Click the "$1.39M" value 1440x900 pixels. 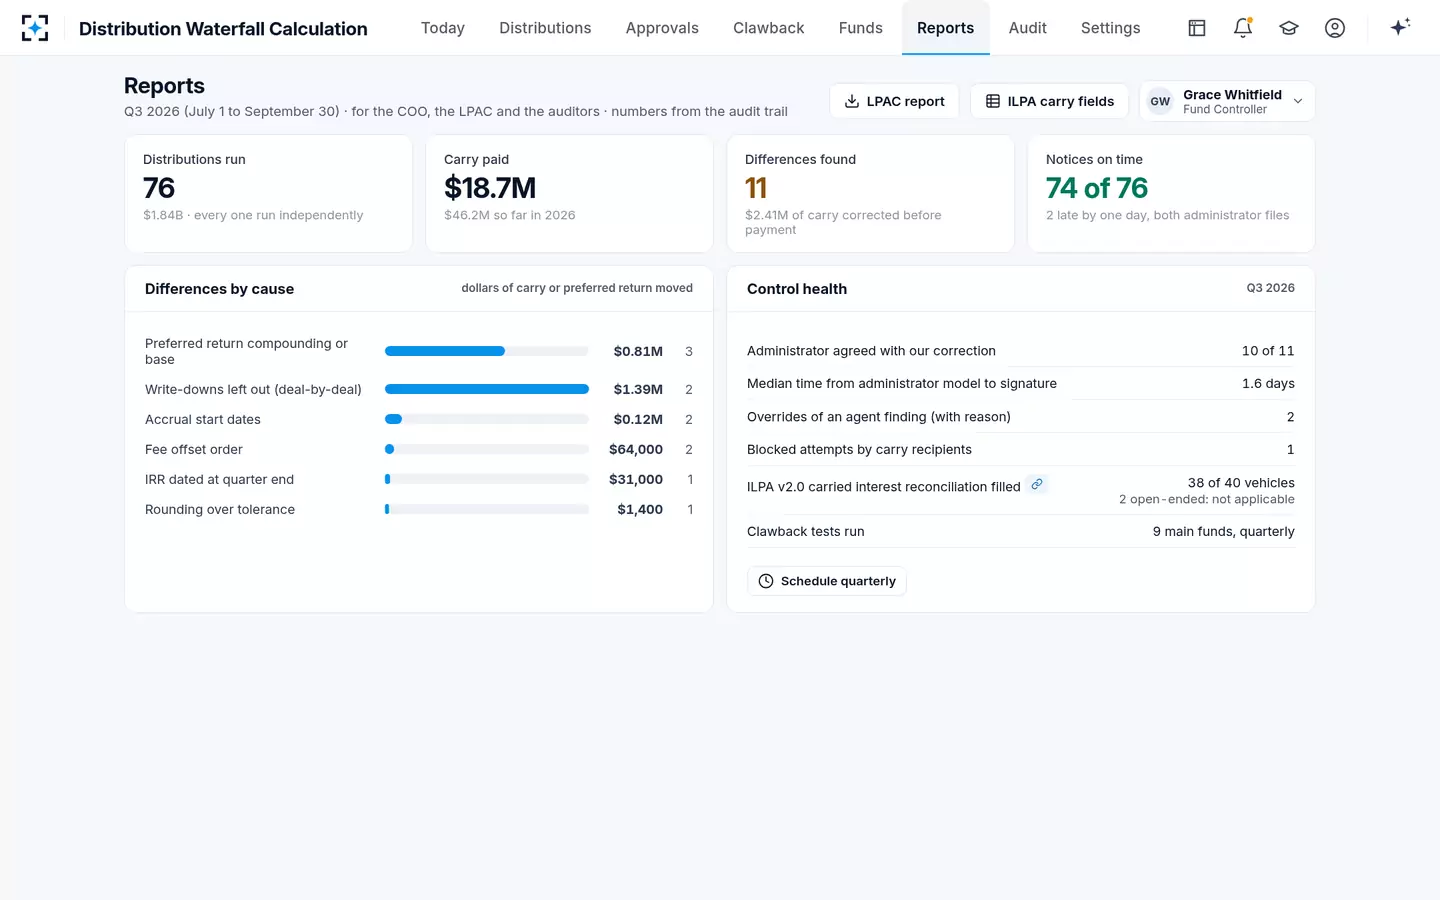(x=638, y=389)
